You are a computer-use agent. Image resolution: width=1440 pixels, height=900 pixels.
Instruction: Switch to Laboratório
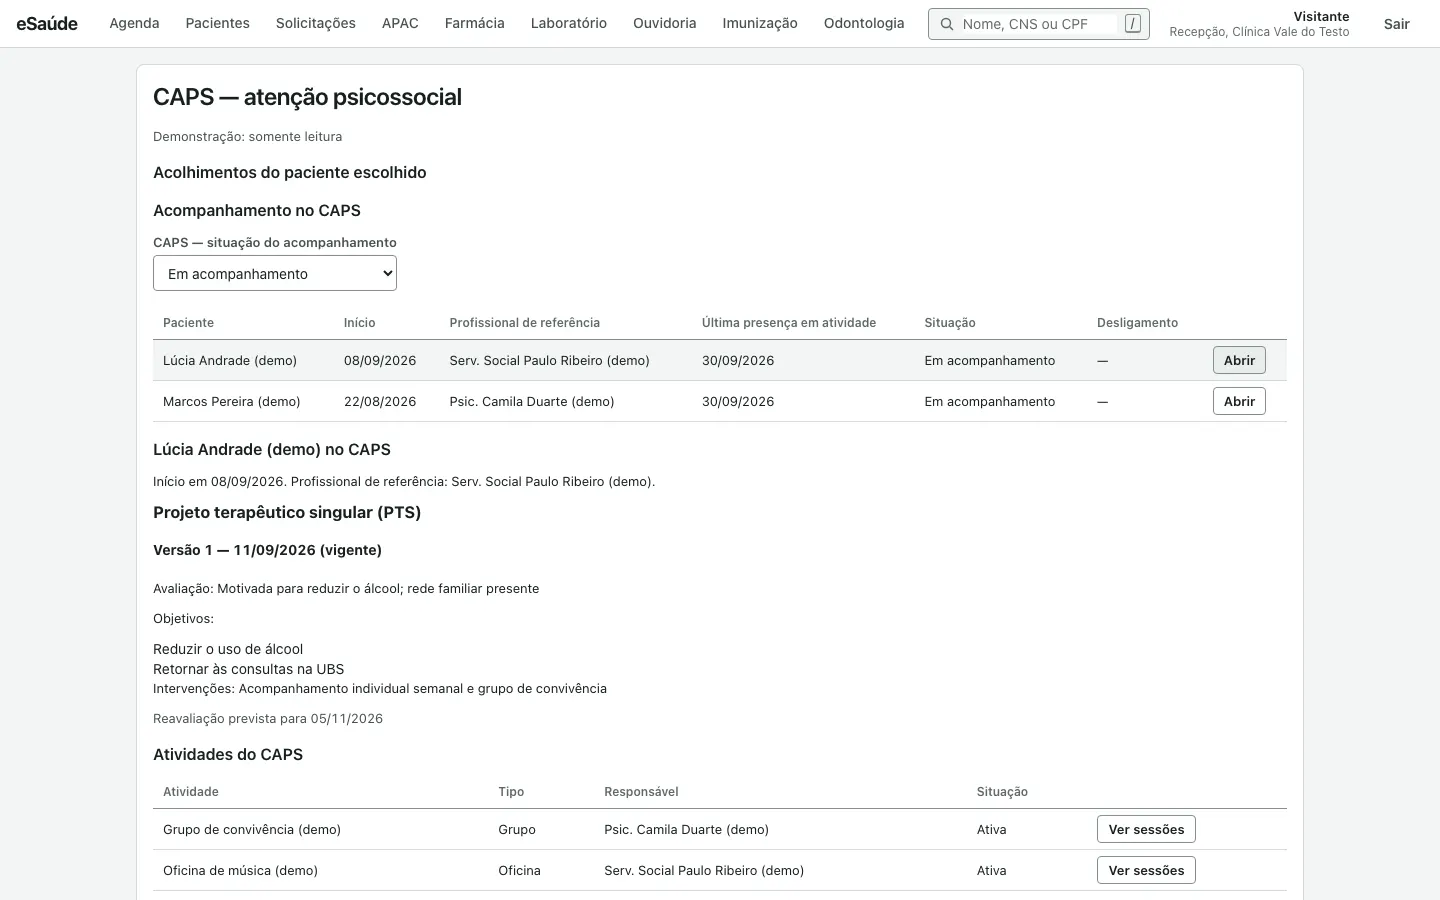click(569, 23)
